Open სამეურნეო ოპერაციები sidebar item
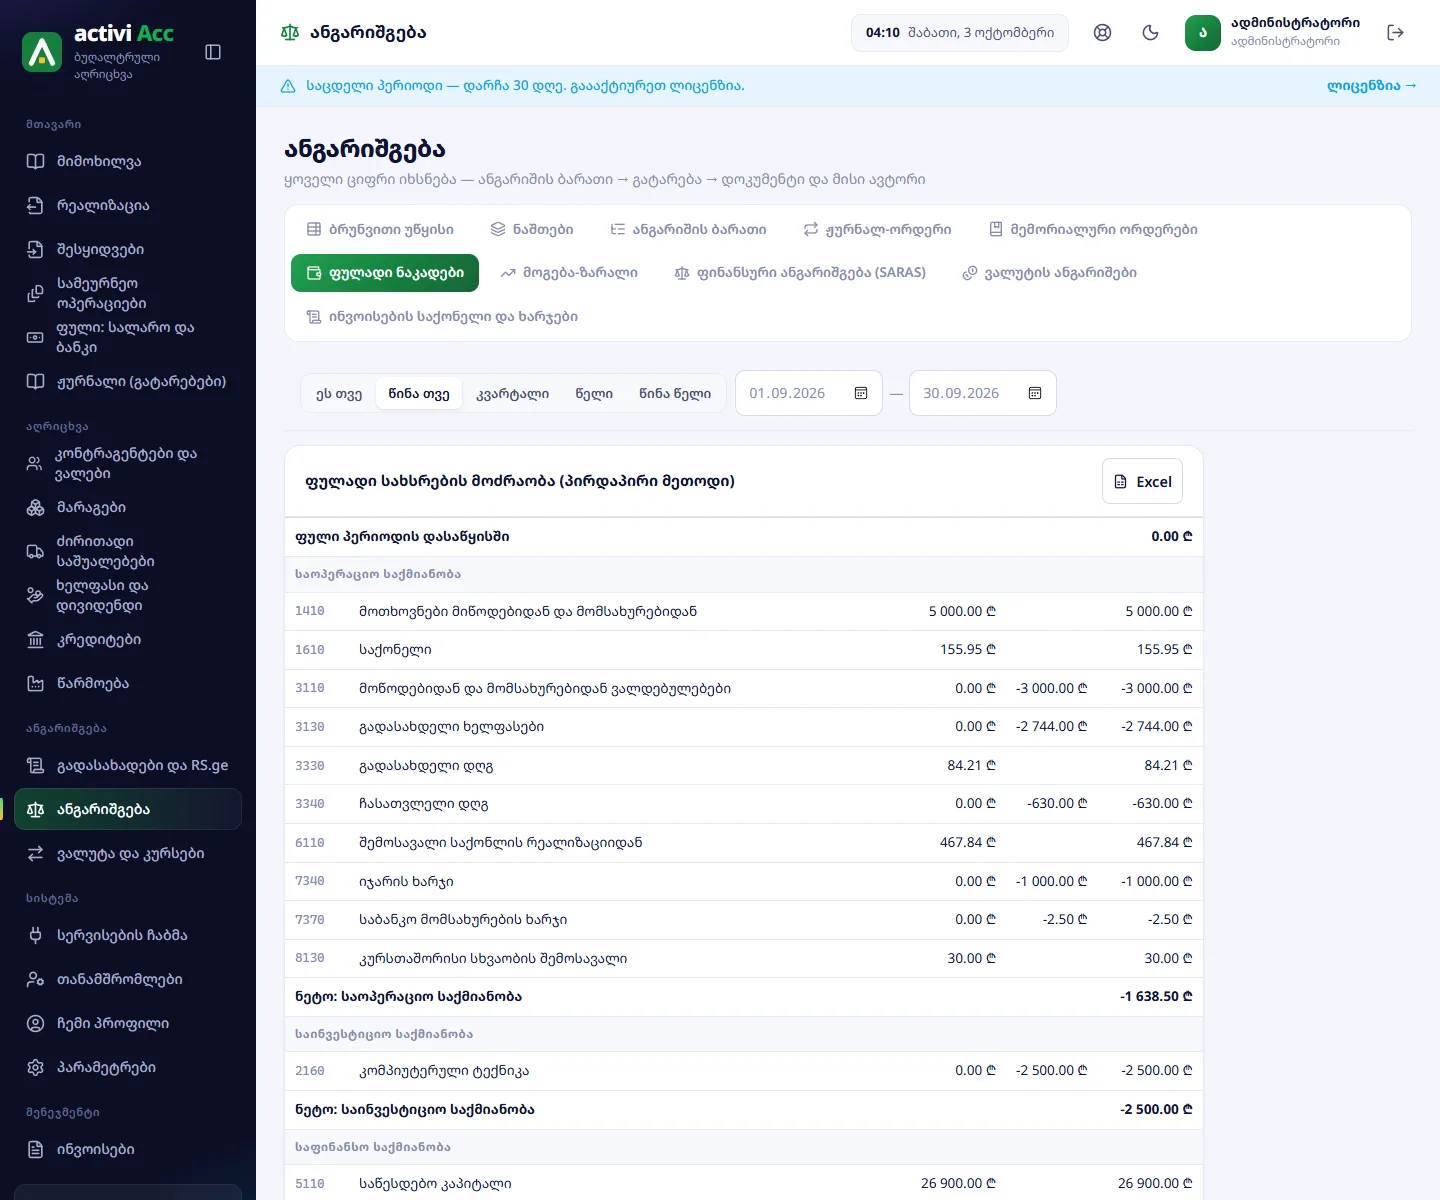The image size is (1440, 1200). click(x=128, y=293)
